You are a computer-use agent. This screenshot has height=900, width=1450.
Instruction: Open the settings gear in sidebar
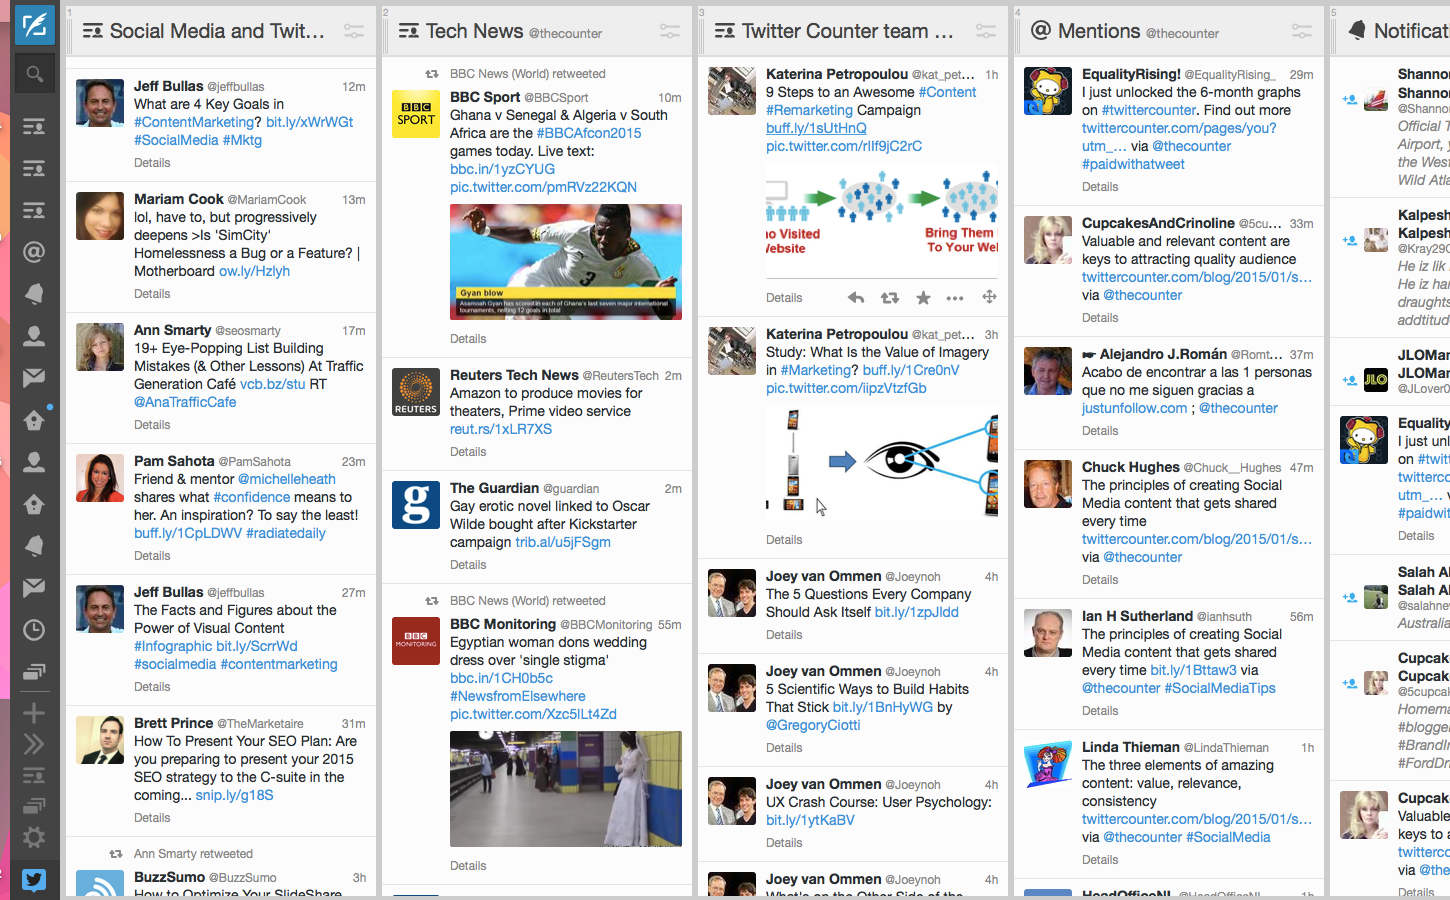pos(34,837)
